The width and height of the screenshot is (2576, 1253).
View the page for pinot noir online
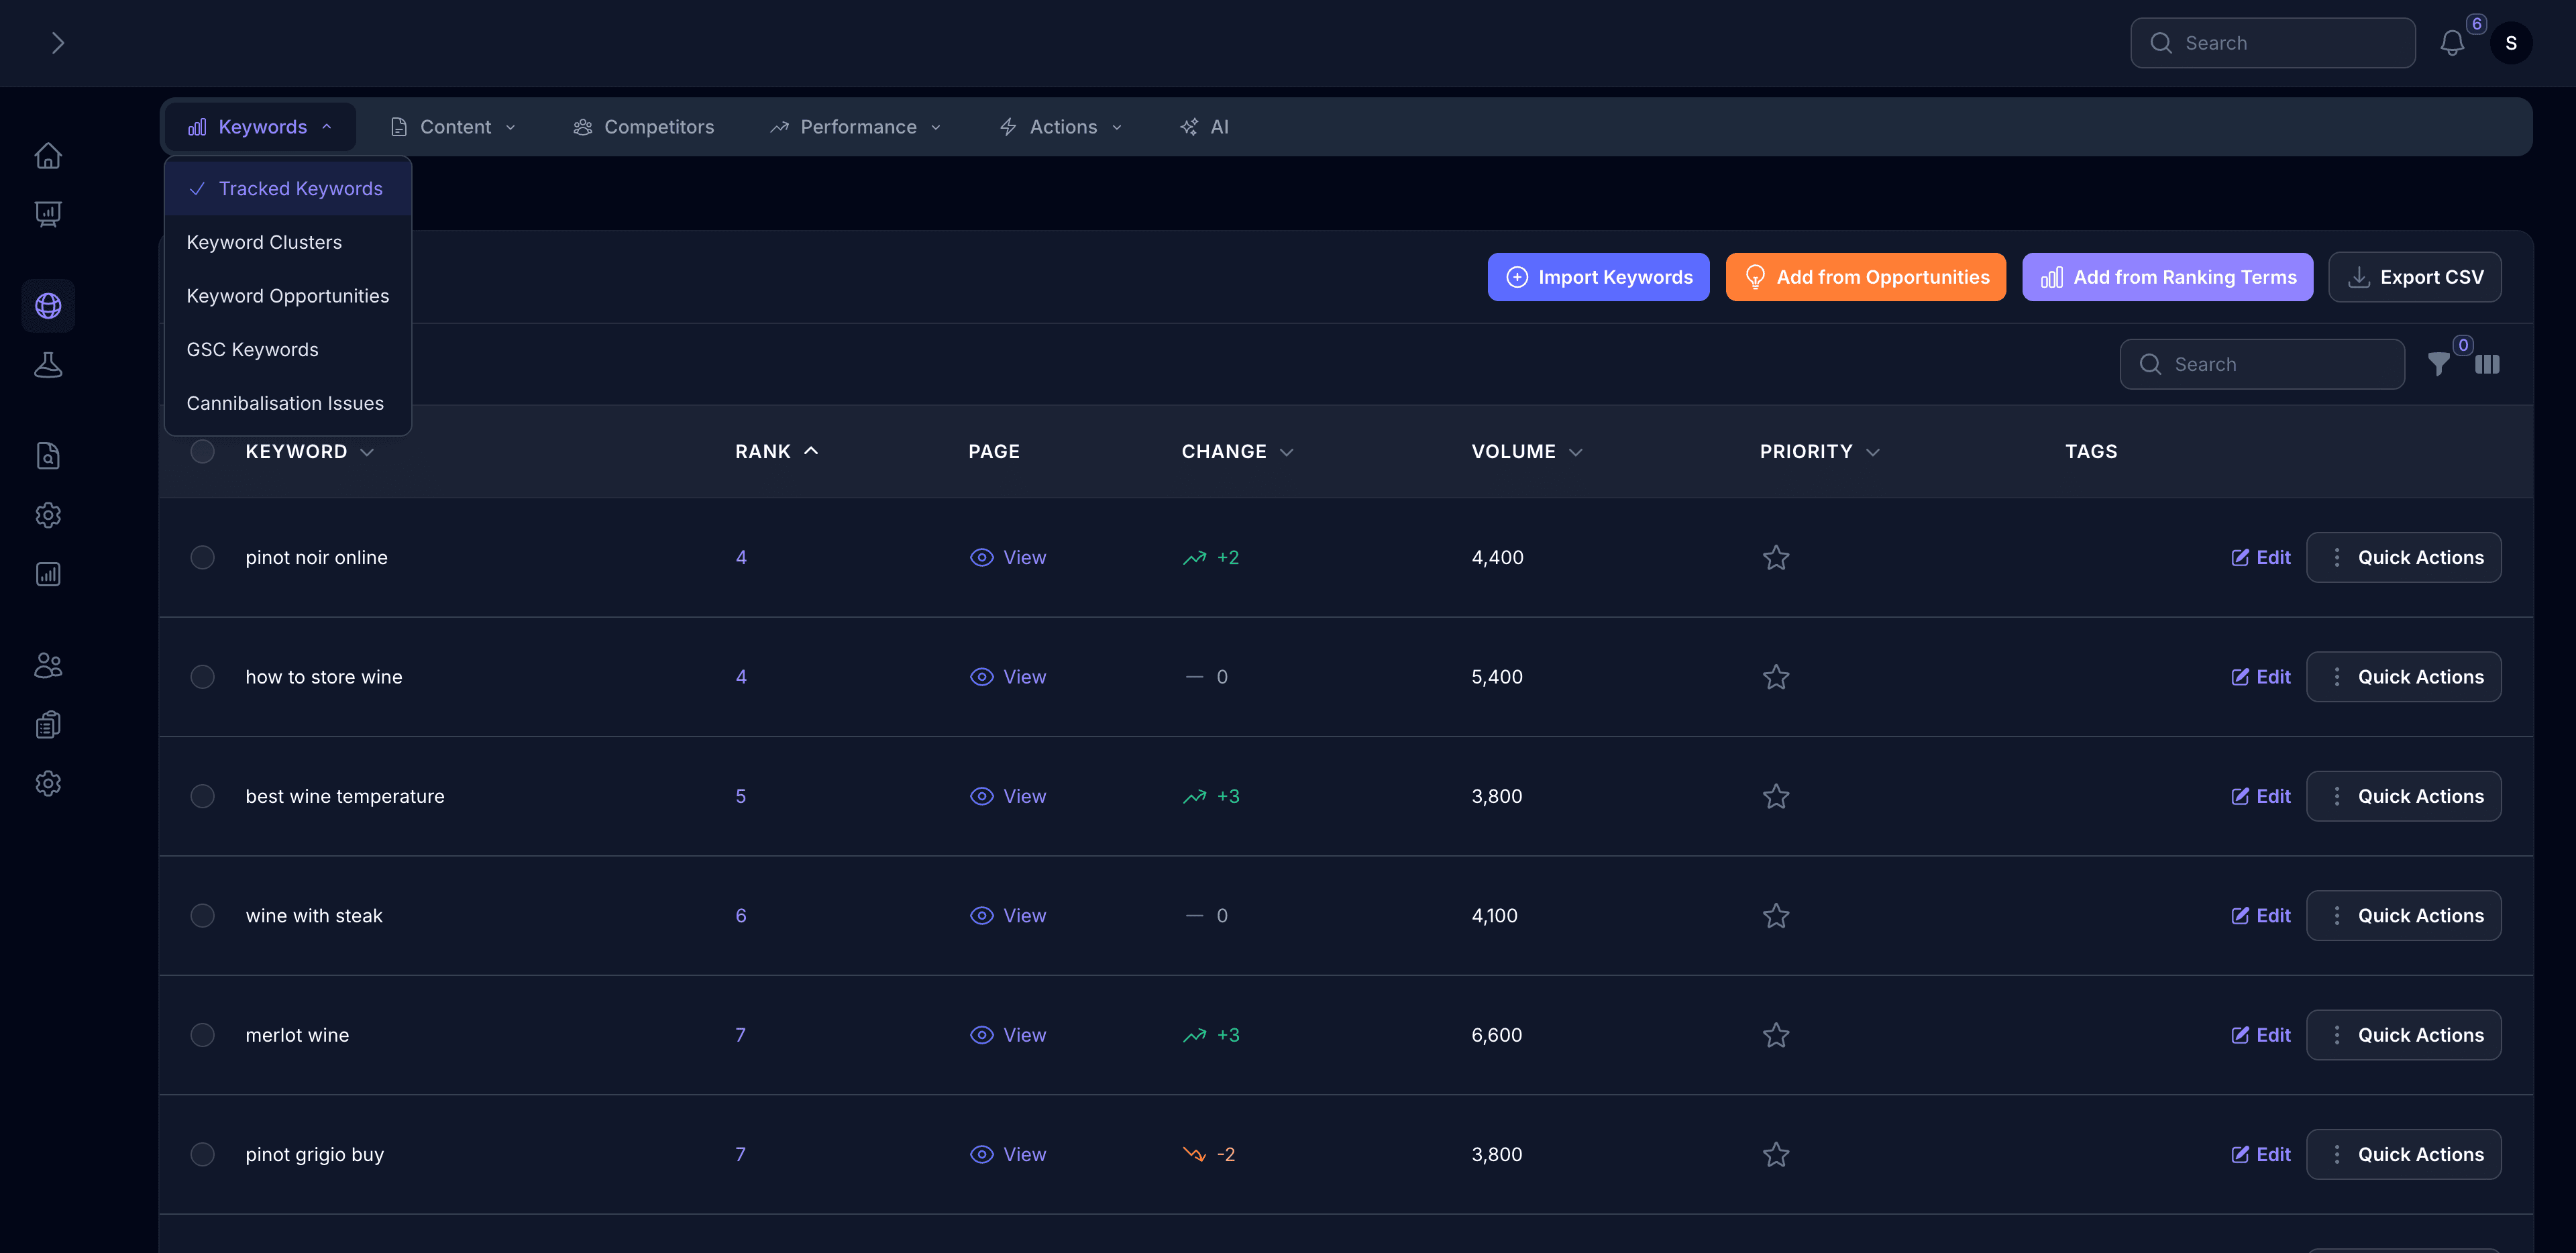1008,557
